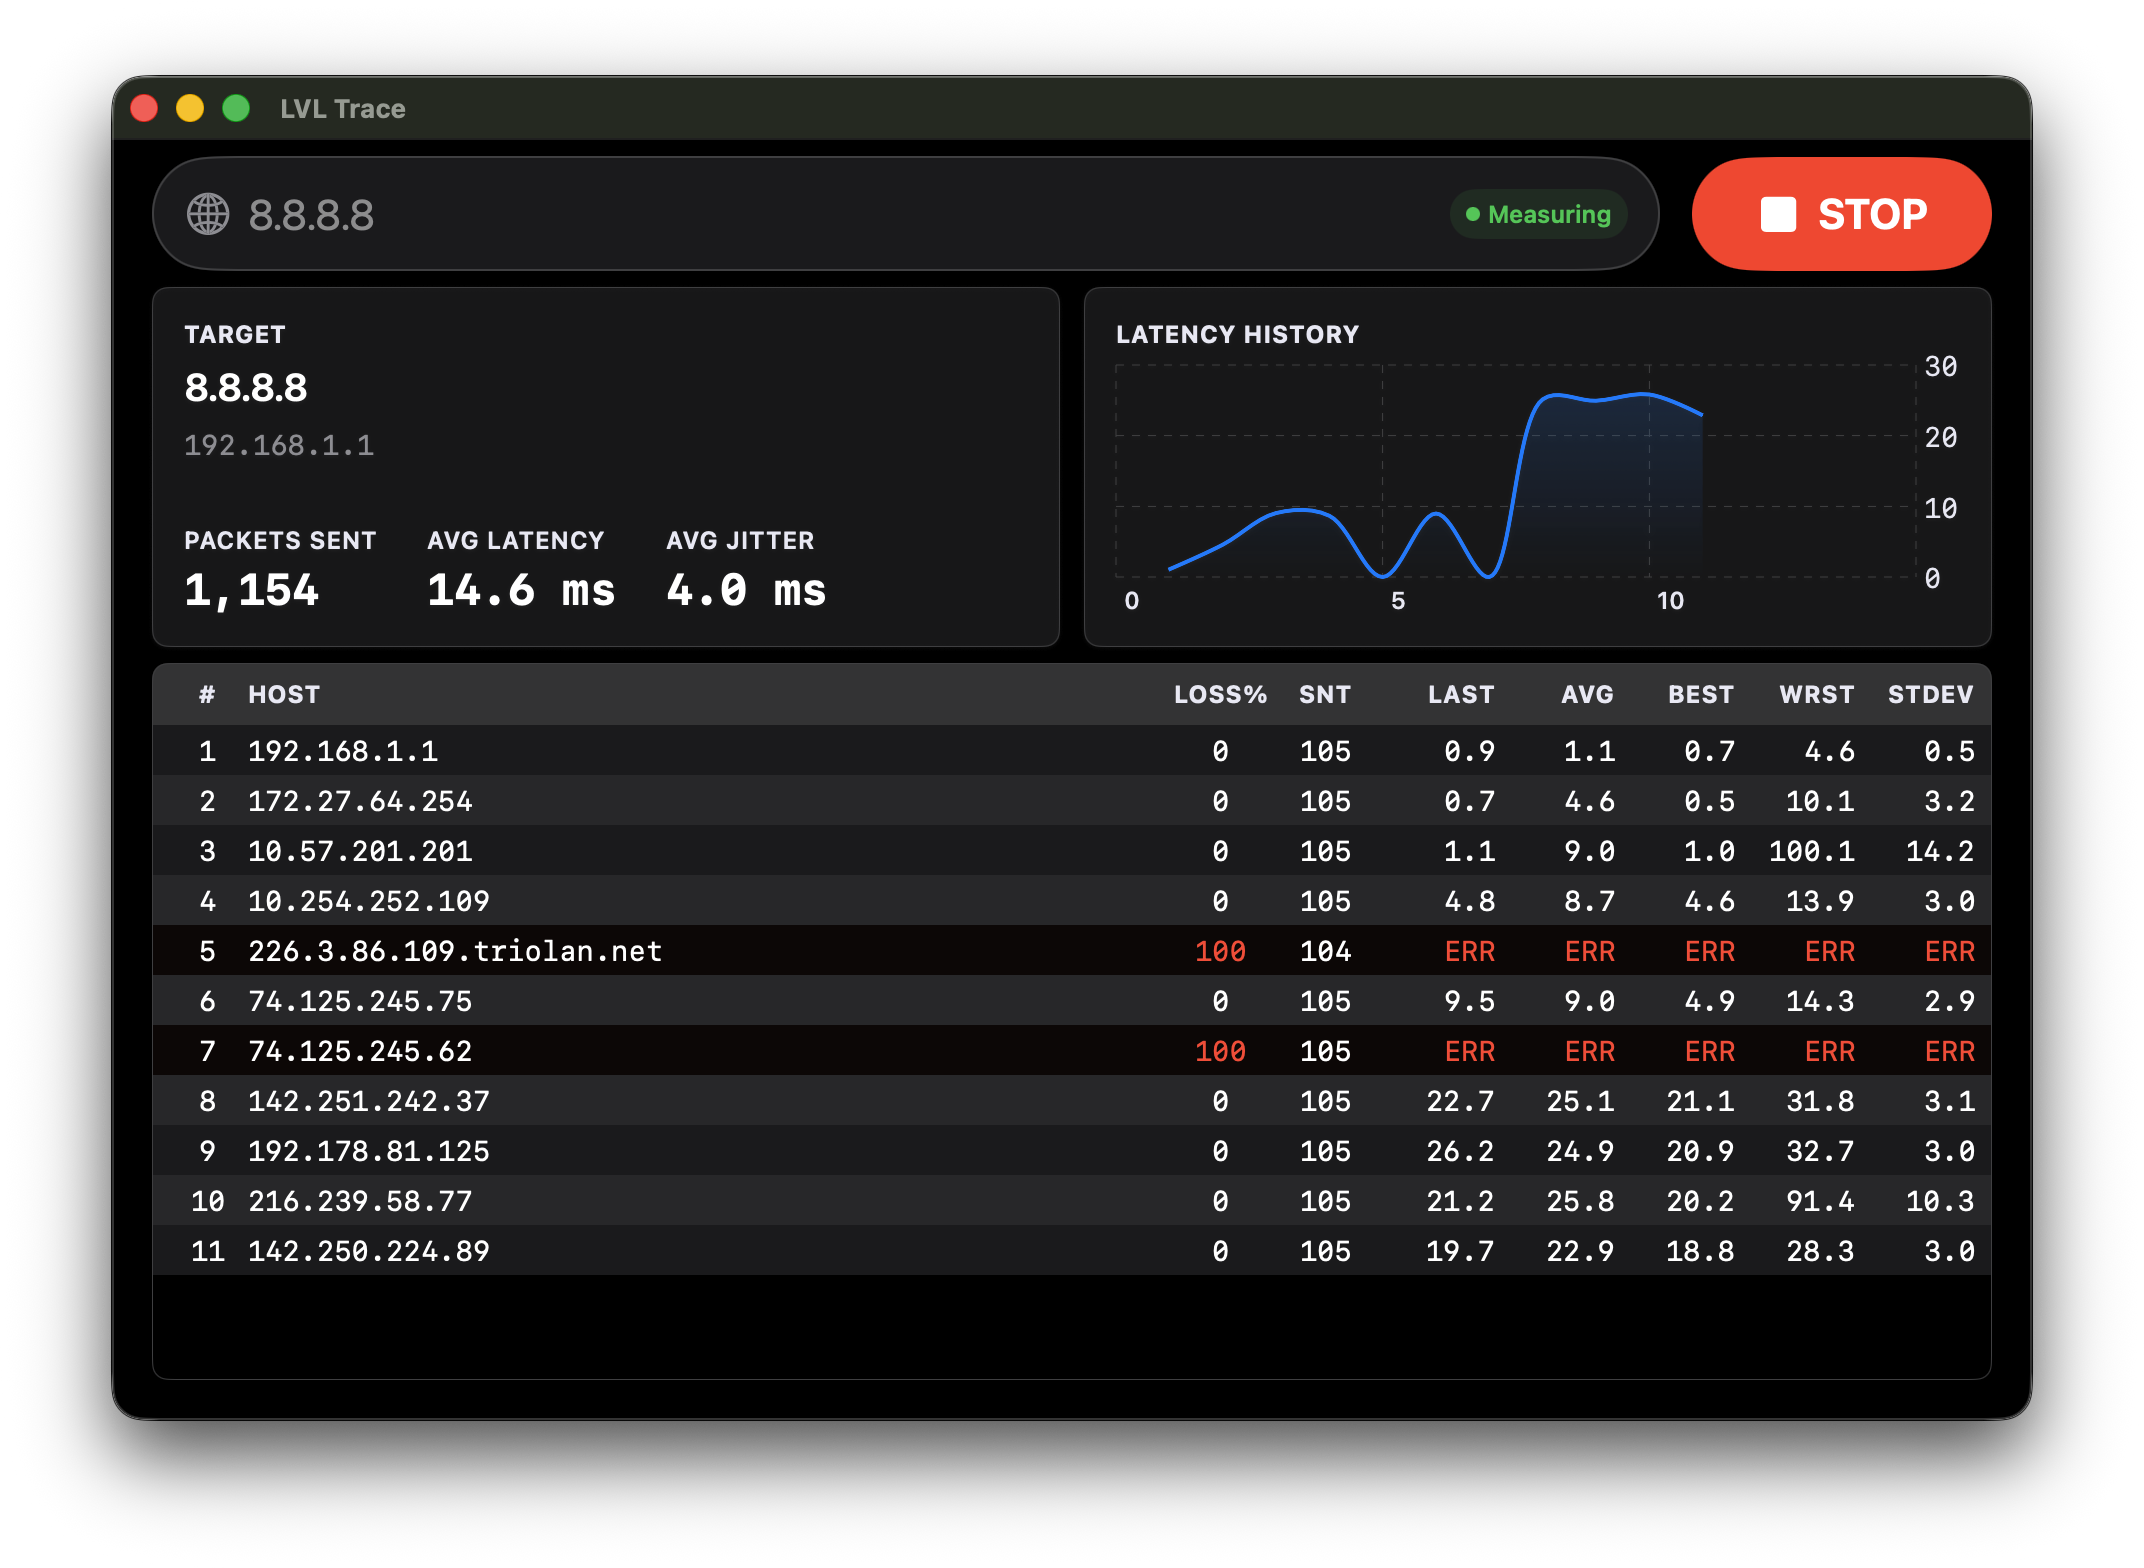Screen dimensions: 2144x1568
Task: Click the LAST column header
Action: 1461,694
